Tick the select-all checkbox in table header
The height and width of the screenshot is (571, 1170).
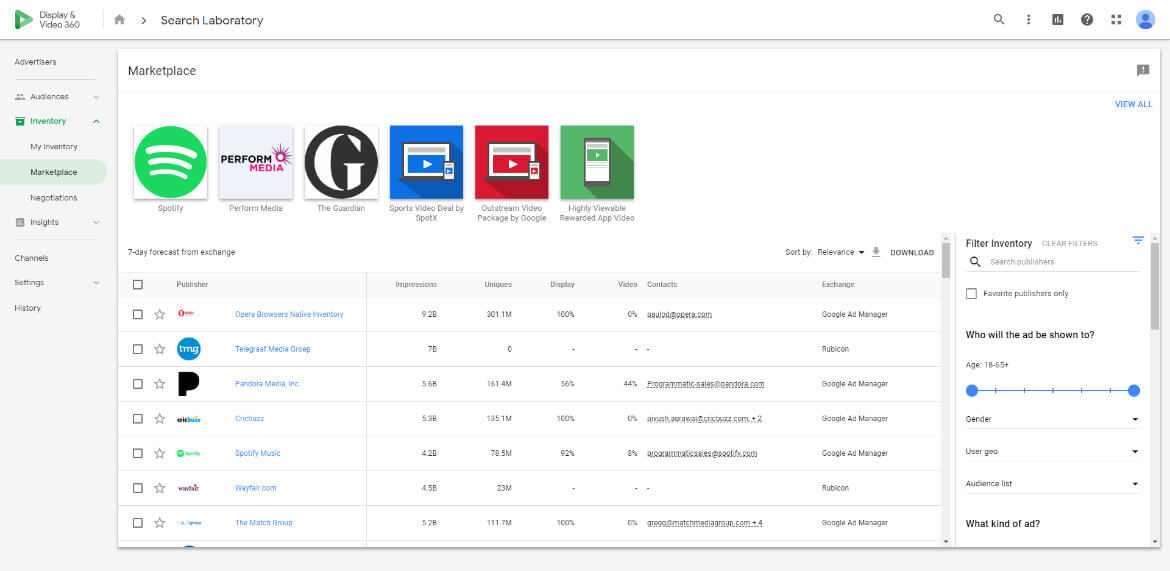137,284
